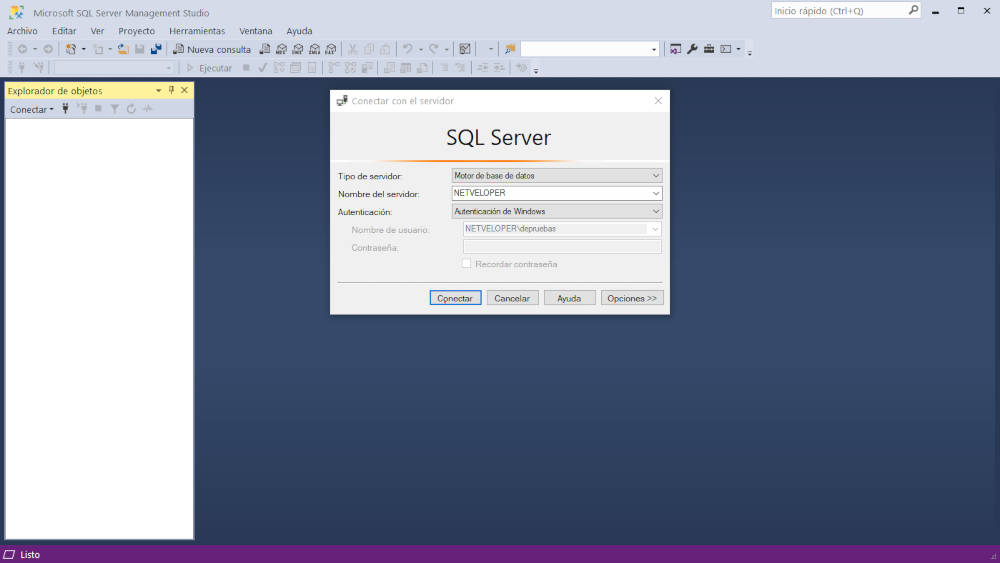Open the Tipo de servidor dropdown
This screenshot has width=1000, height=563.
(557, 175)
